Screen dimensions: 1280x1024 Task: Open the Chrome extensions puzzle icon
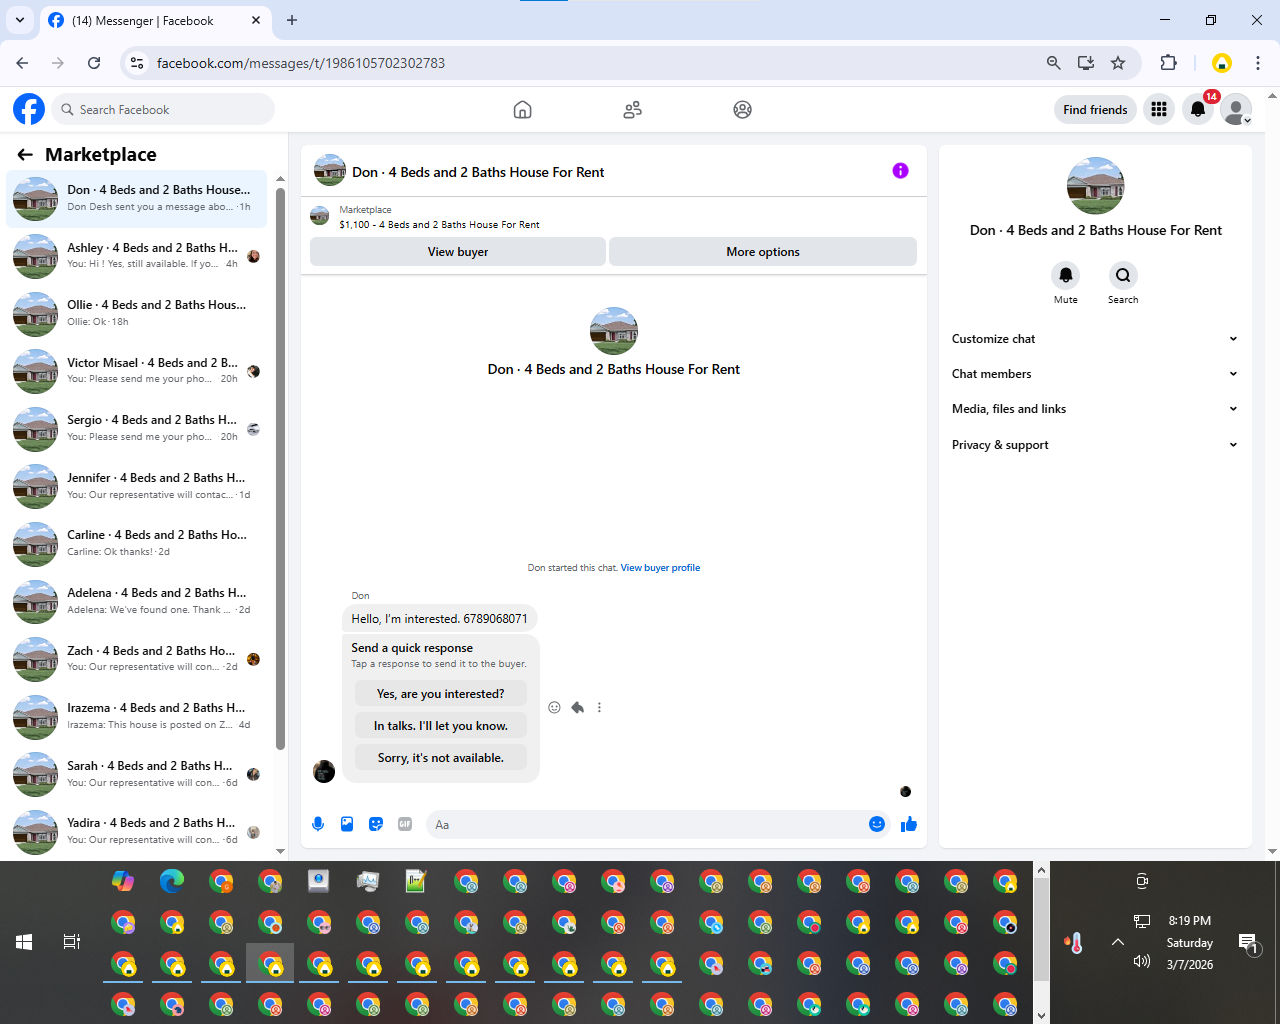coord(1168,63)
